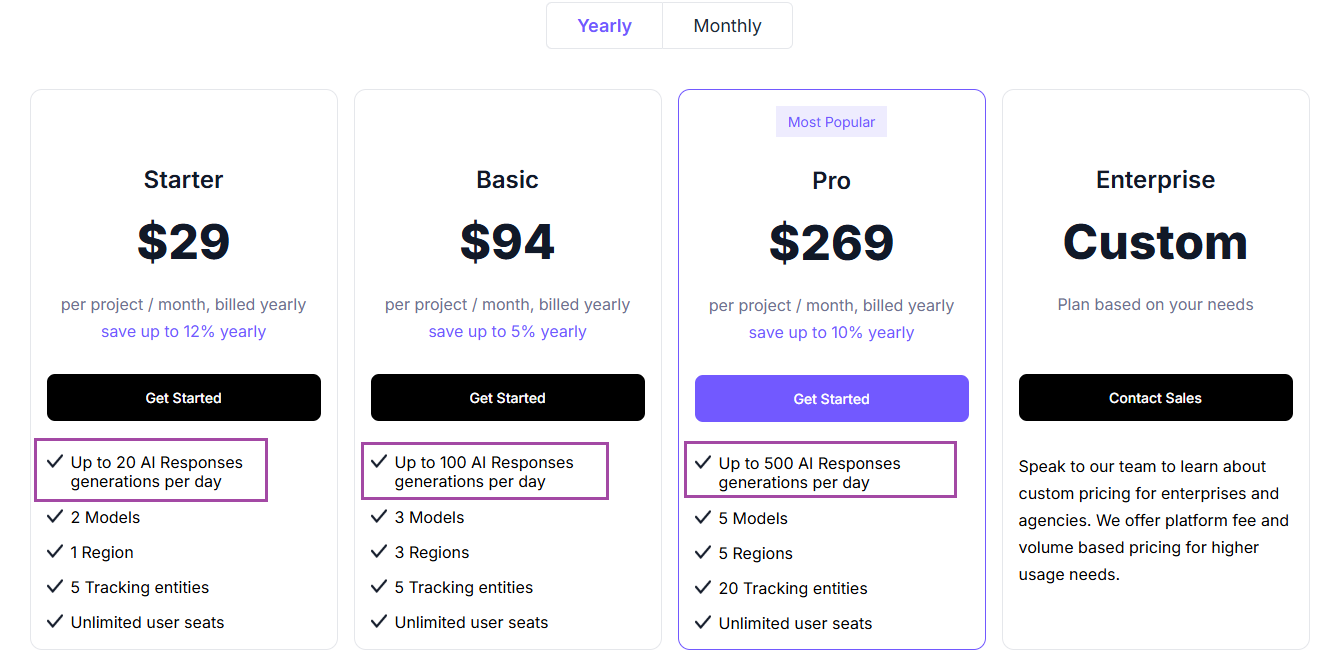Click 'save up to 10% yearly' on Pro
The height and width of the screenshot is (668, 1337).
[x=831, y=332]
